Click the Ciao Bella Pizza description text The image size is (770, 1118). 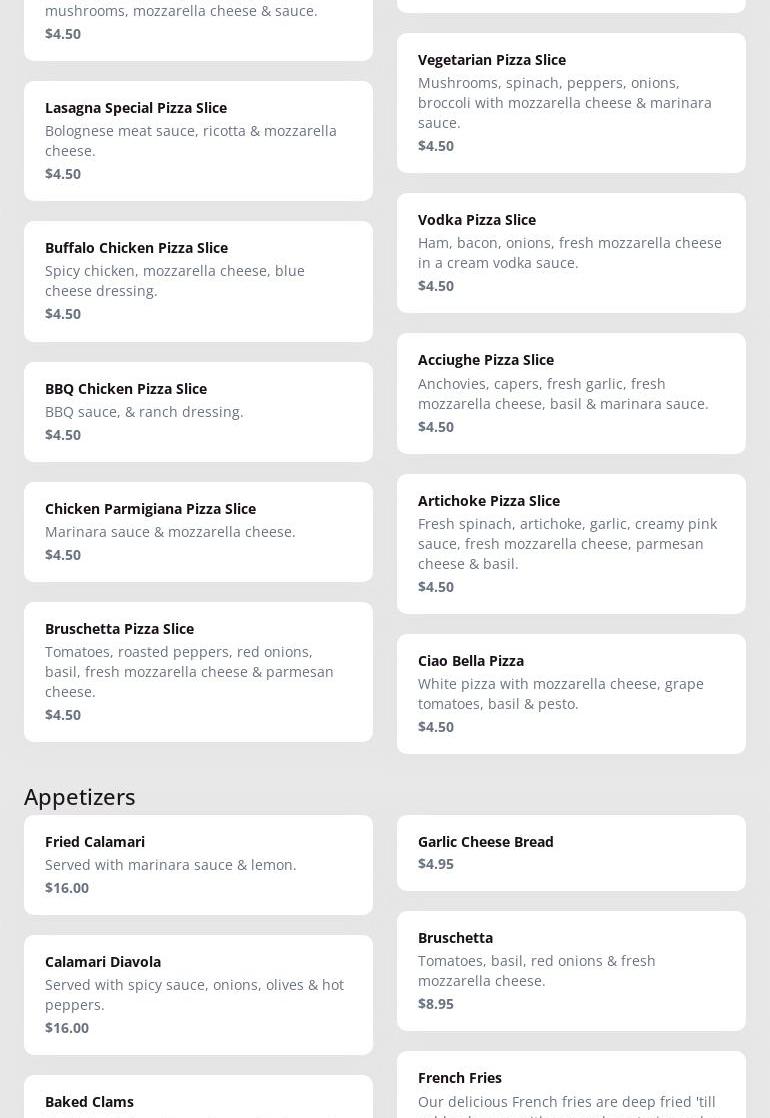click(560, 693)
